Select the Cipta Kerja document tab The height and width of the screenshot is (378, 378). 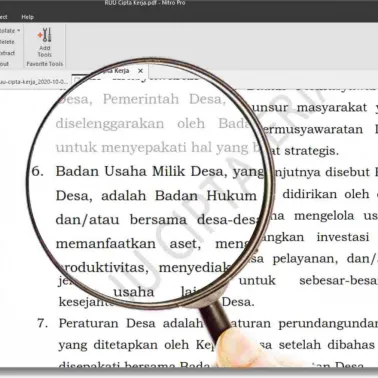(x=114, y=71)
